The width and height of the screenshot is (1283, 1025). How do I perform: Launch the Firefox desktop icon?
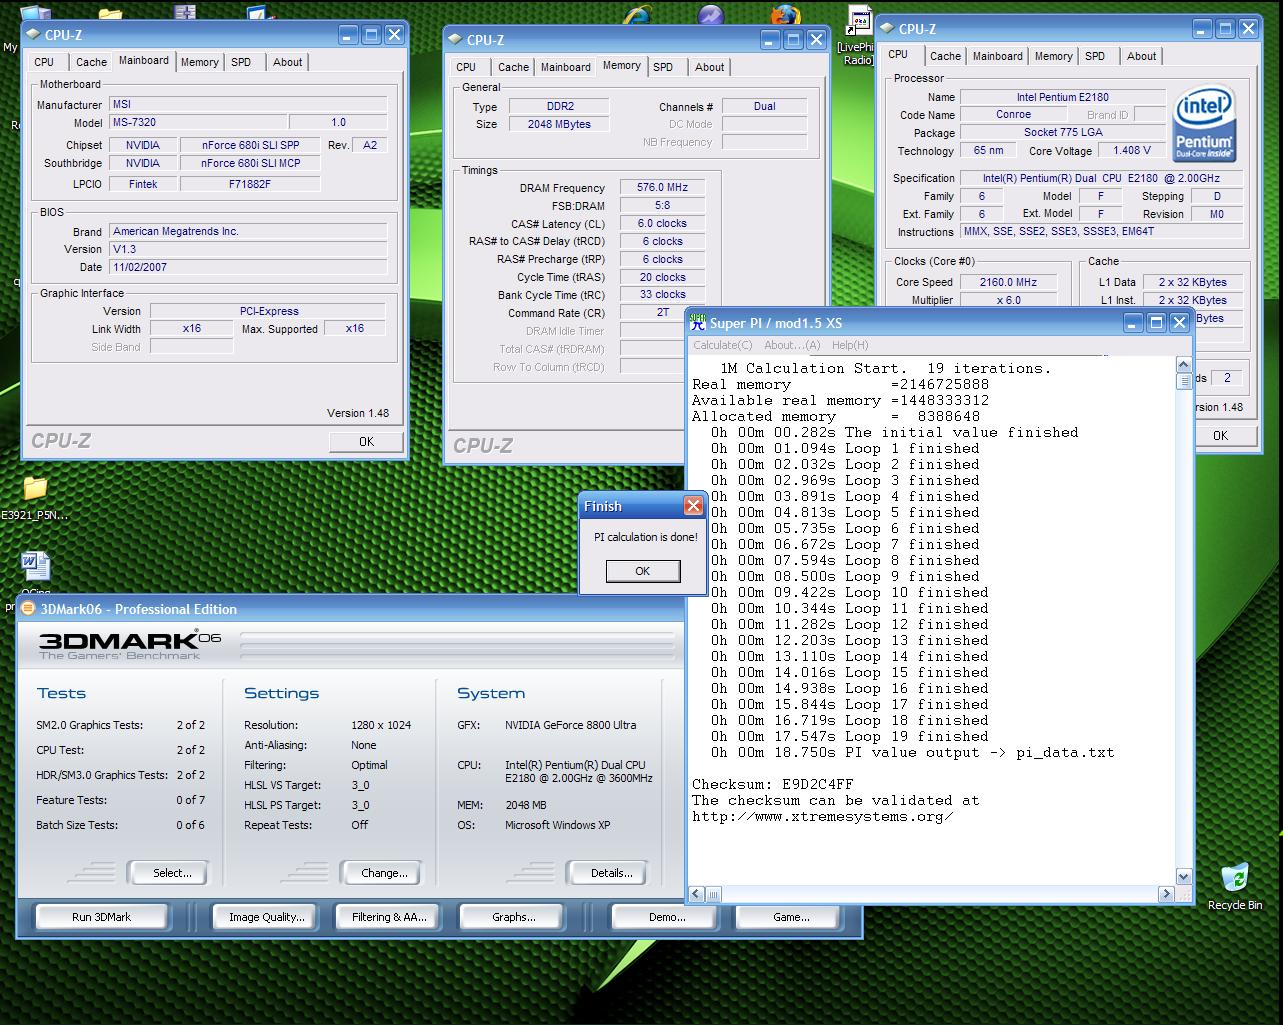click(x=786, y=15)
